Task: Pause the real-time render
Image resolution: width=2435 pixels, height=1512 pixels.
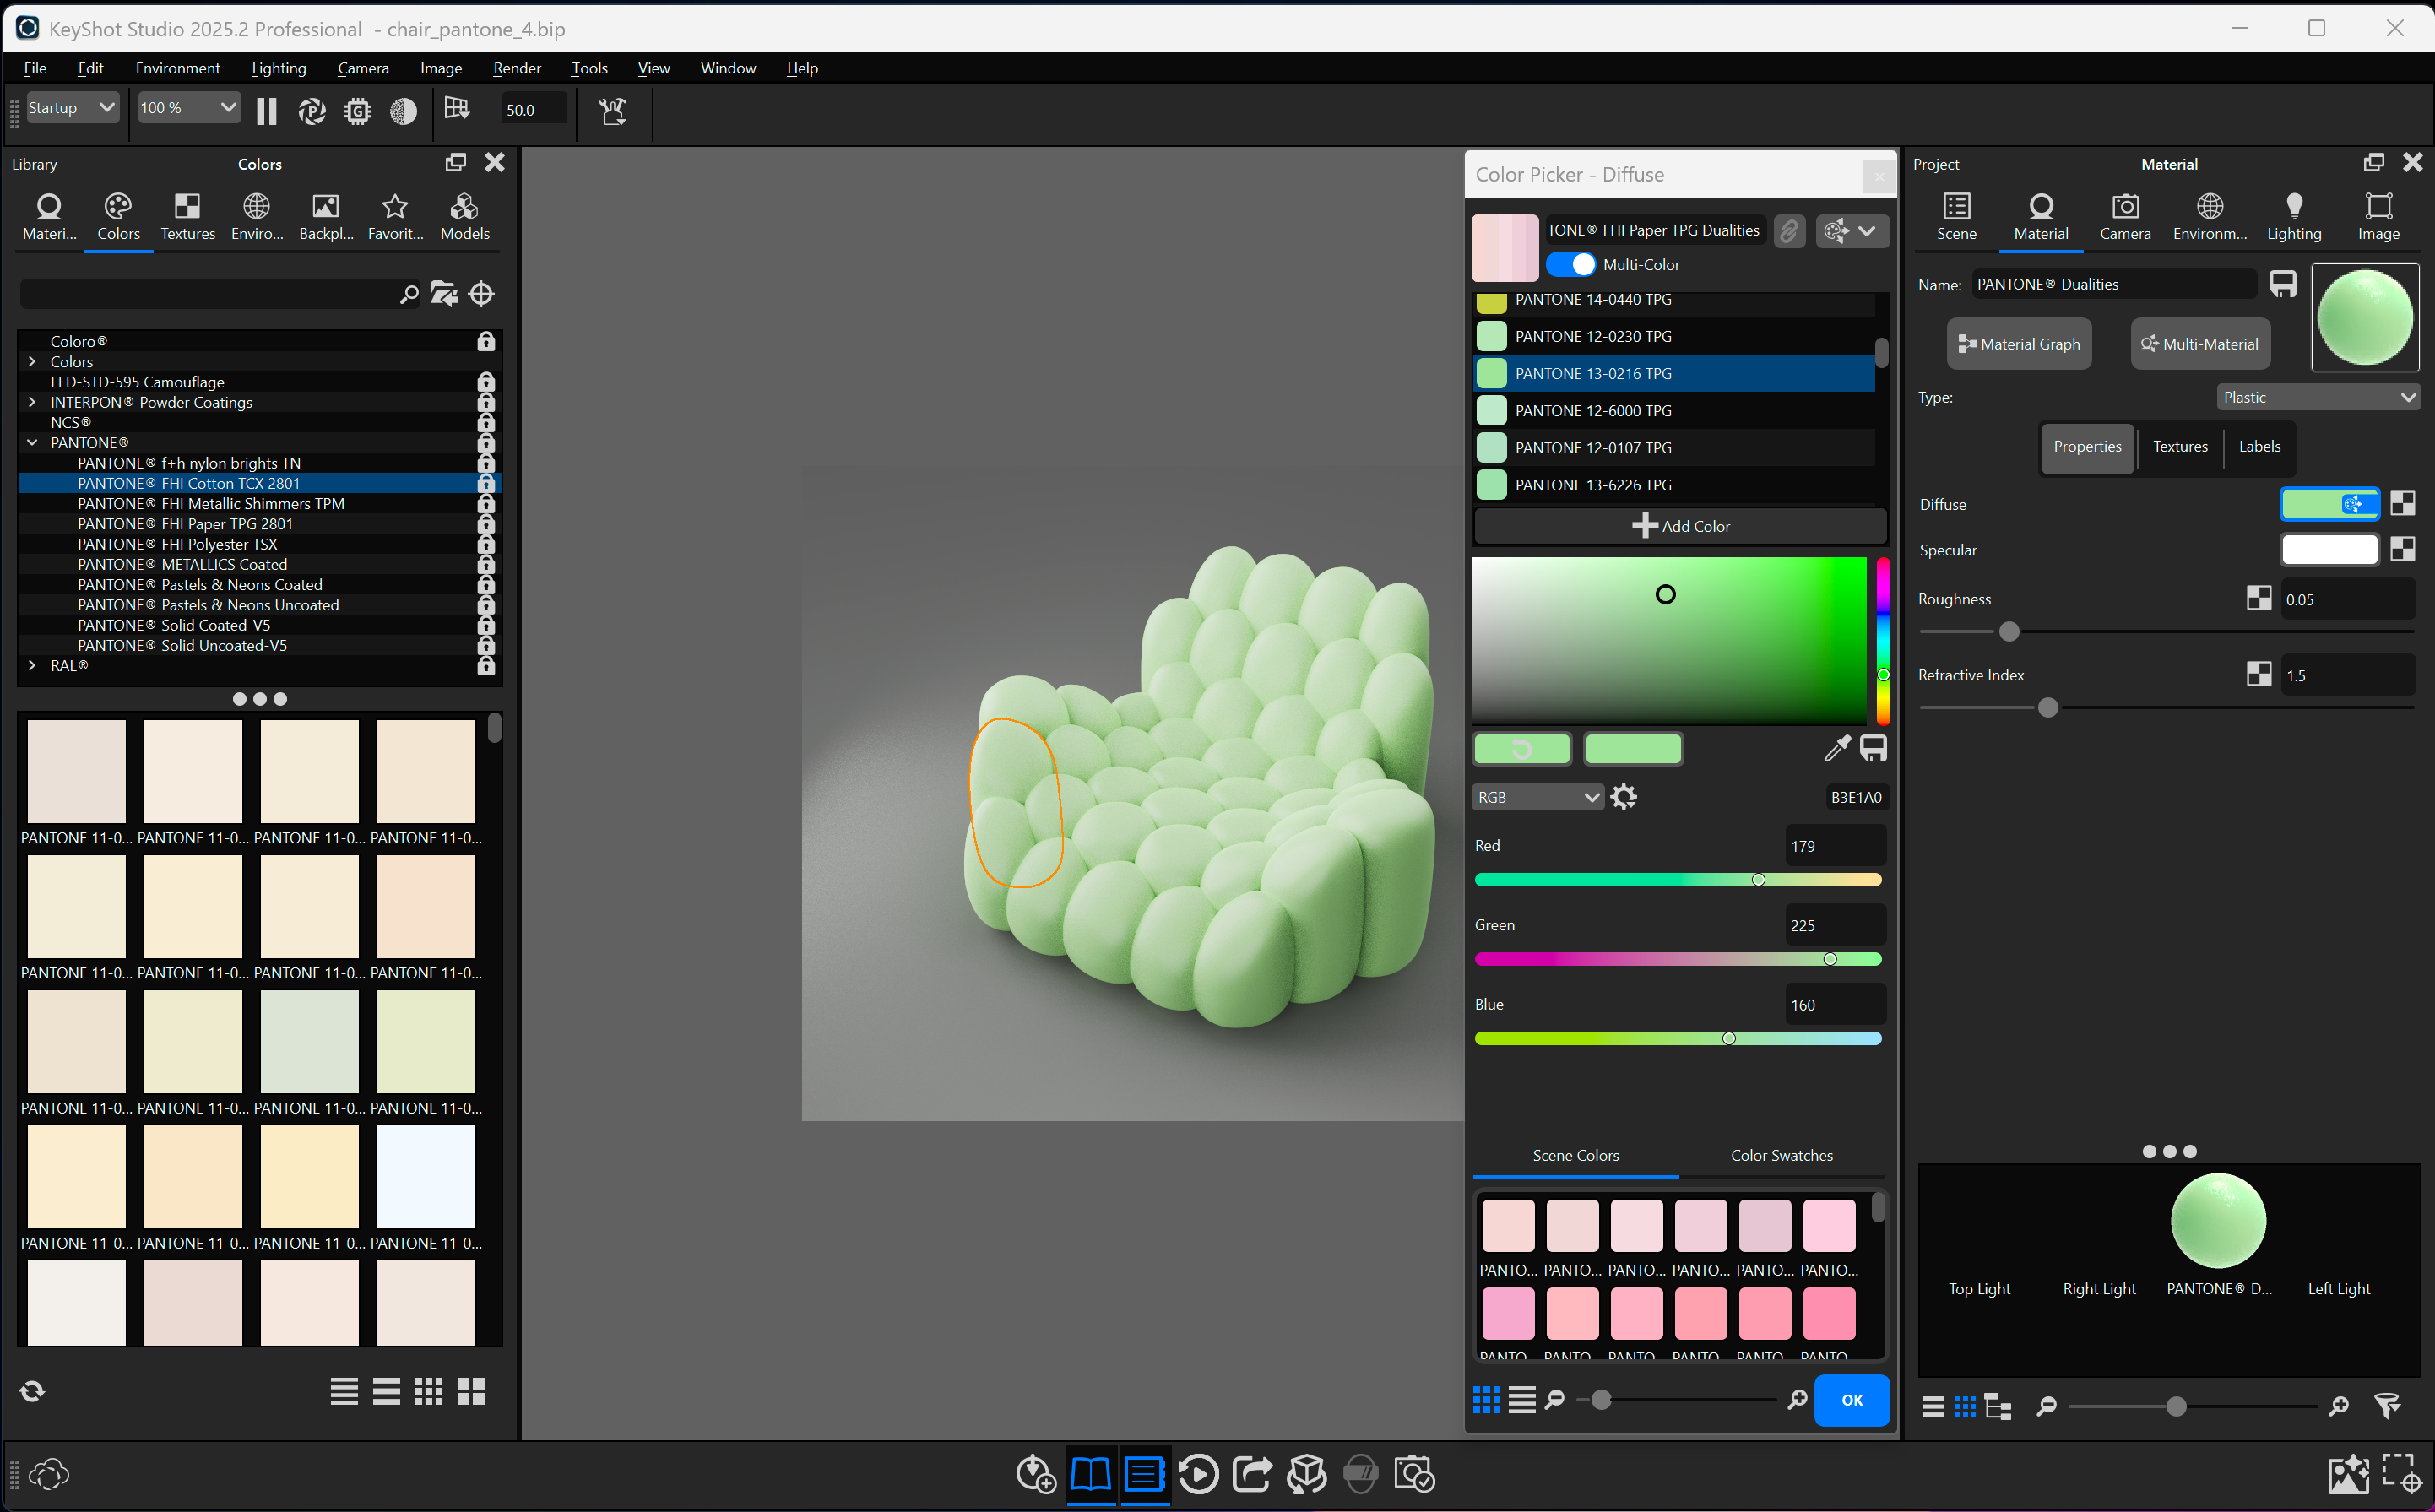Action: [x=266, y=111]
